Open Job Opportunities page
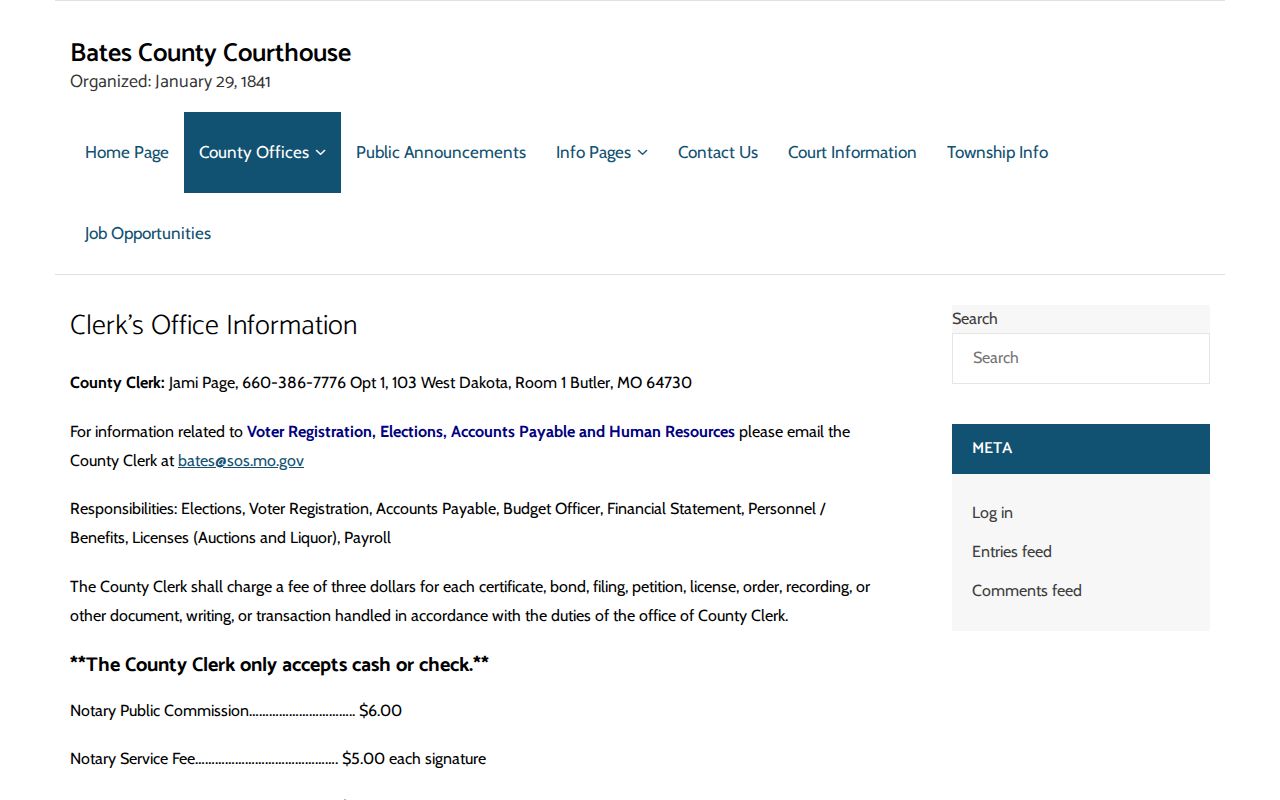 pos(148,233)
